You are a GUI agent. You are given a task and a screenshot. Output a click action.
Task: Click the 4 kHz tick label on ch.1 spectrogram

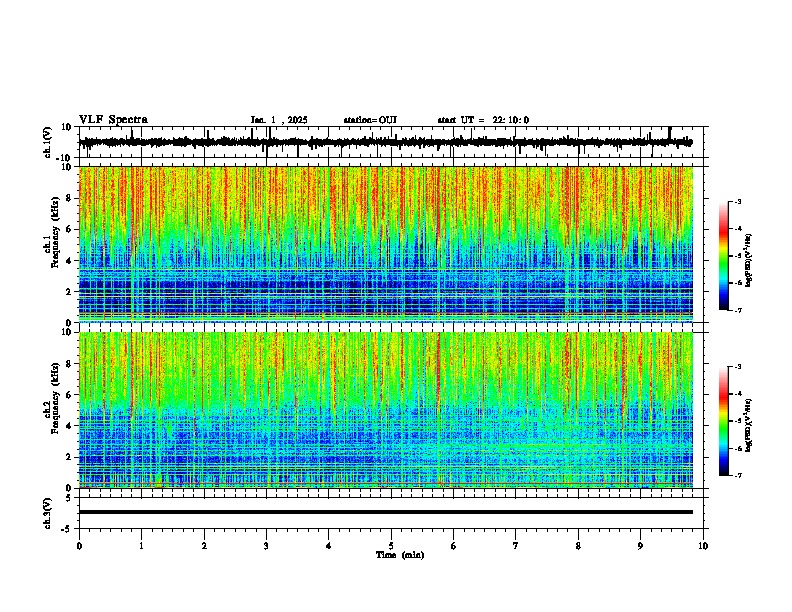coord(69,261)
